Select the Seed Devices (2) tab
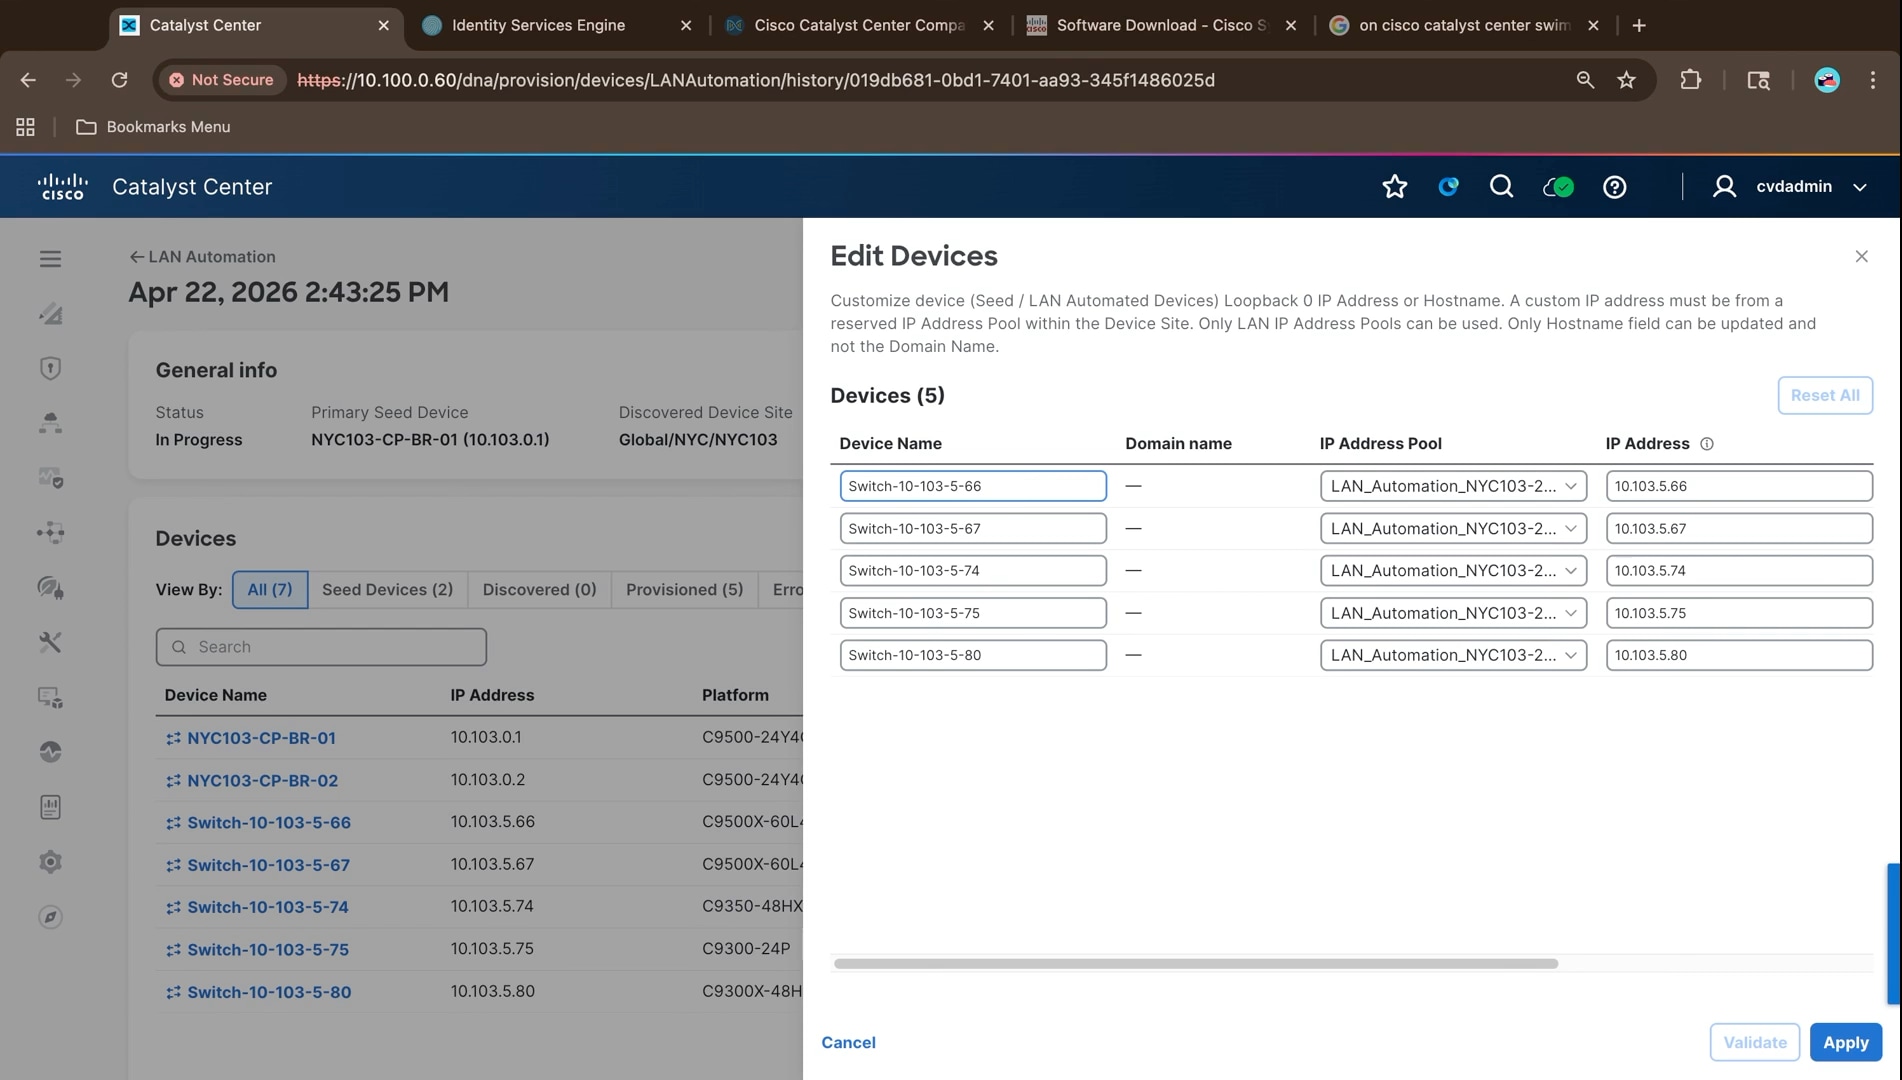Screen dimensions: 1902x1080 tap(387, 590)
